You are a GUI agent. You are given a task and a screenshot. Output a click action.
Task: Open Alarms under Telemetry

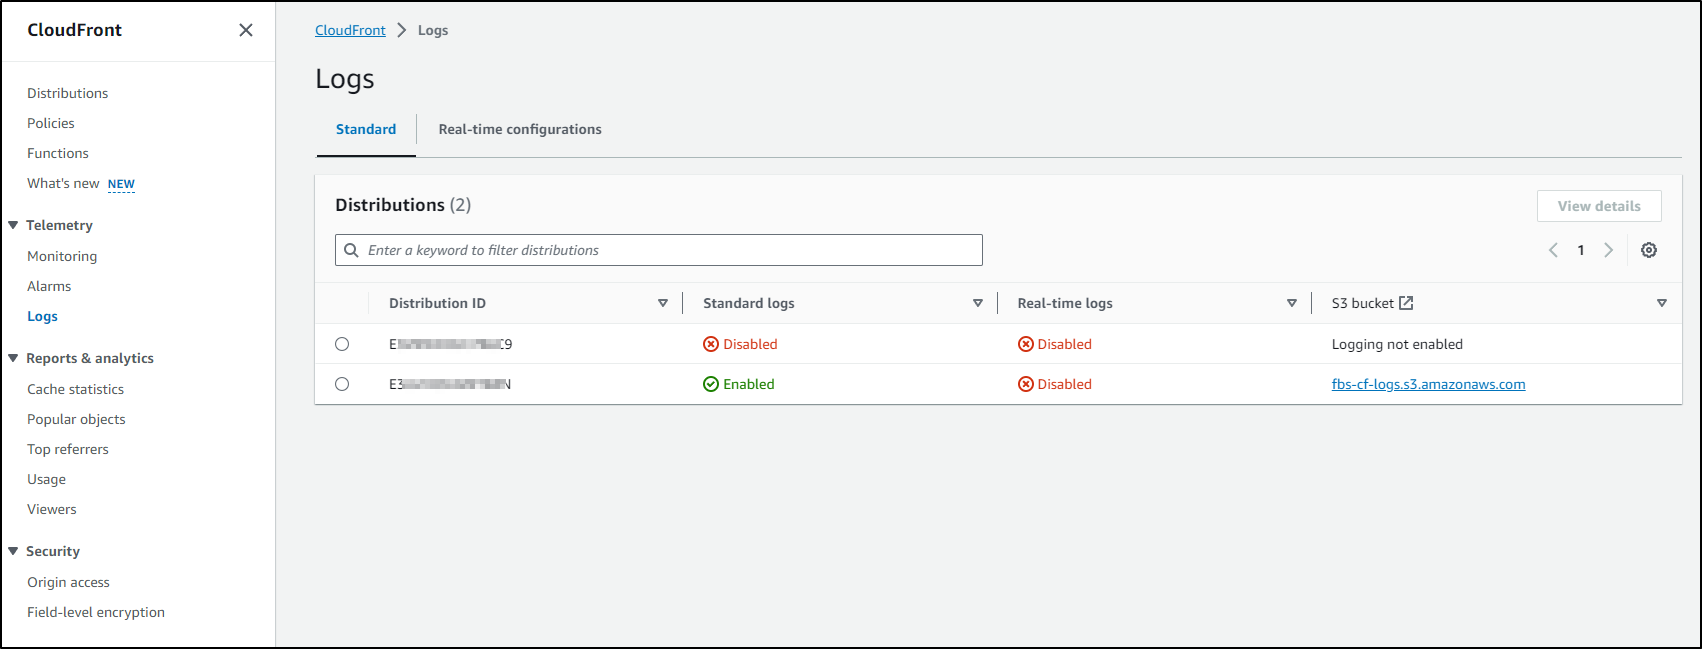click(x=49, y=286)
